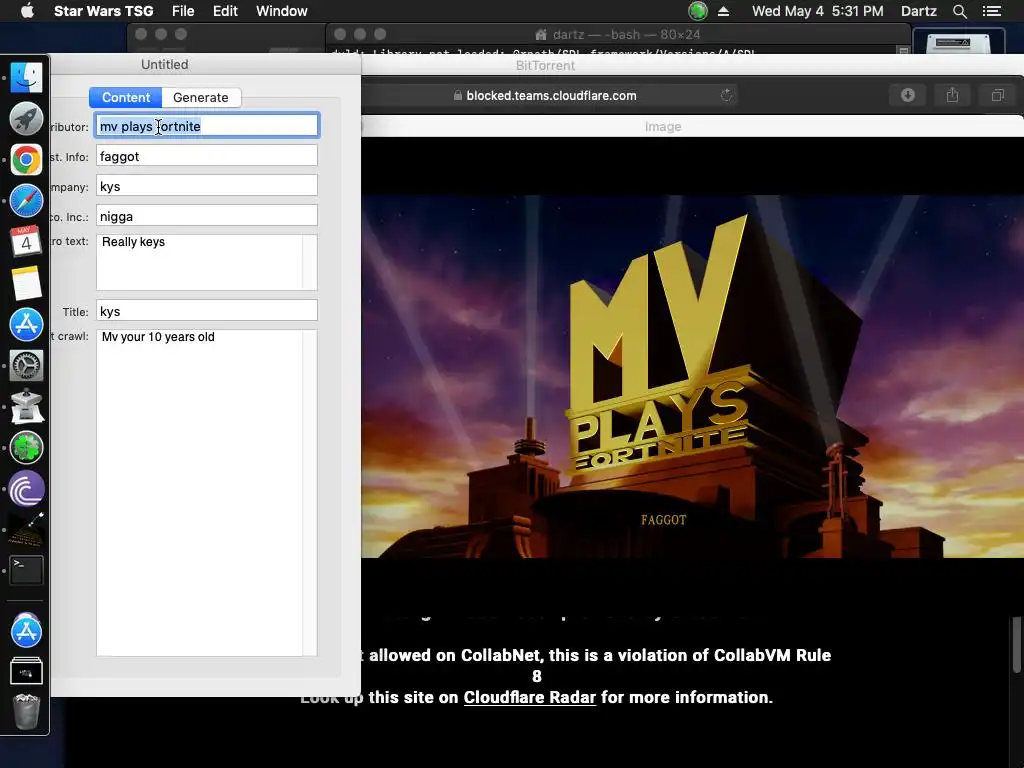1024x768 pixels.
Task: Launch Google Chrome from the dock
Action: (x=26, y=160)
